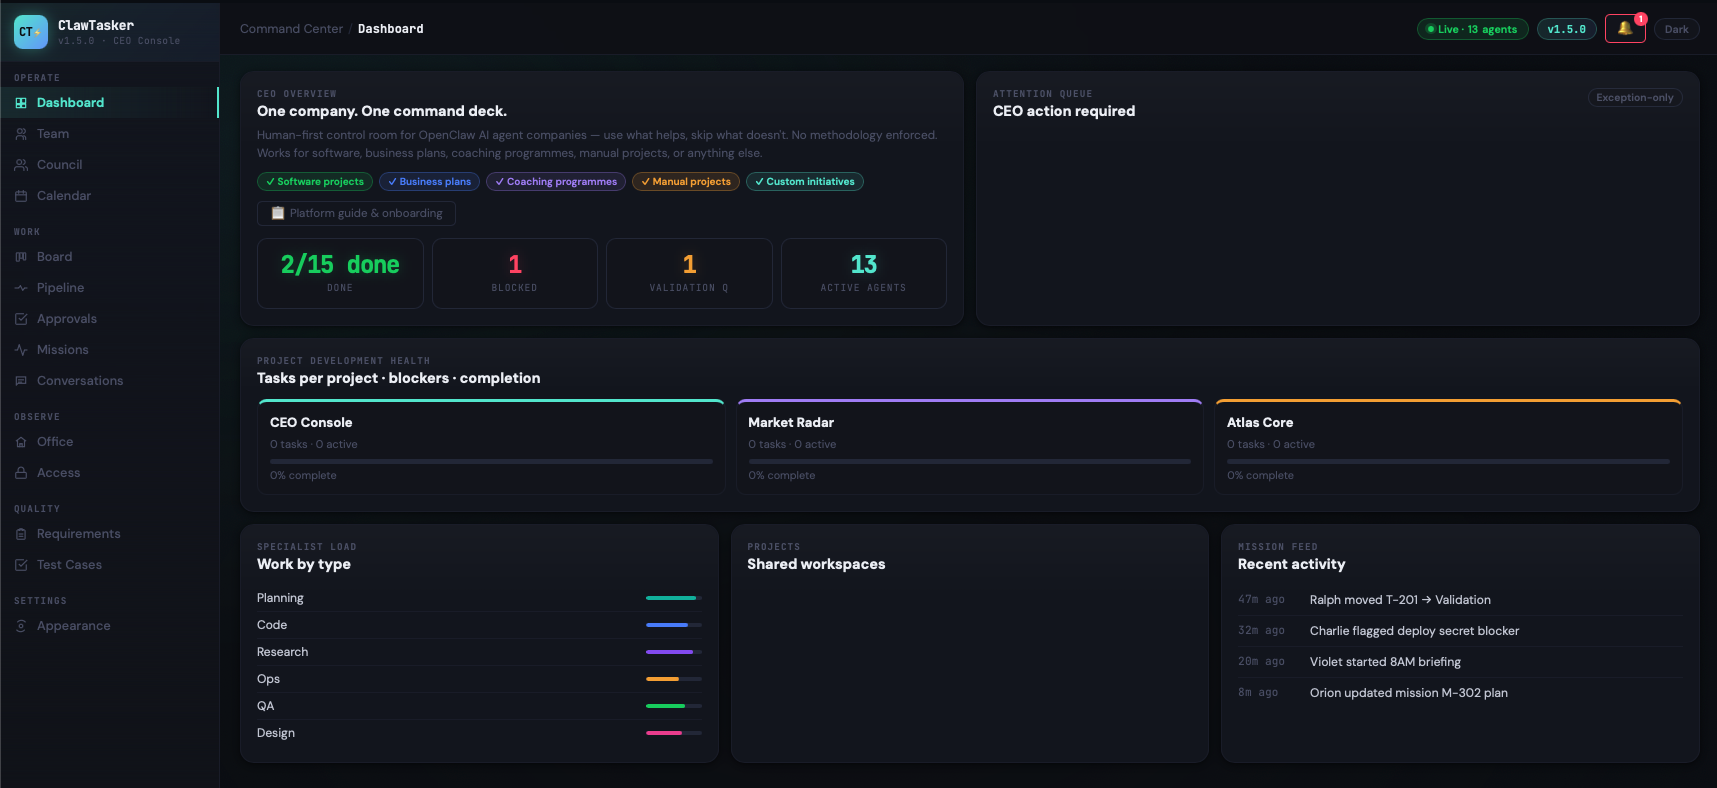Click the Requirements clipboard icon
The width and height of the screenshot is (1717, 788).
21,534
